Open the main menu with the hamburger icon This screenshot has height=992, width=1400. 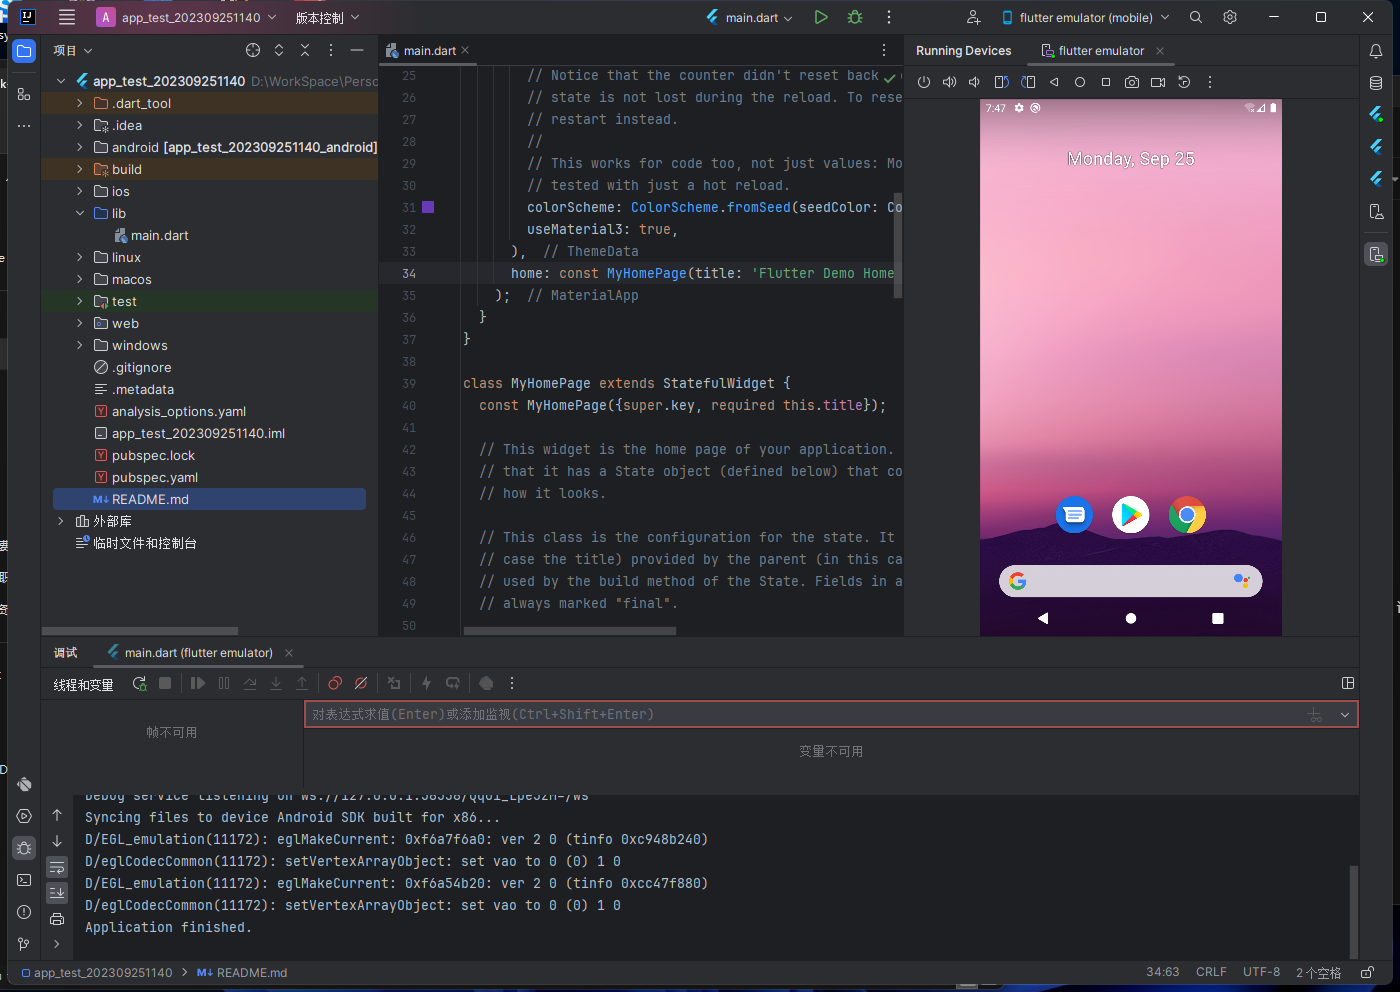pyautogui.click(x=66, y=17)
